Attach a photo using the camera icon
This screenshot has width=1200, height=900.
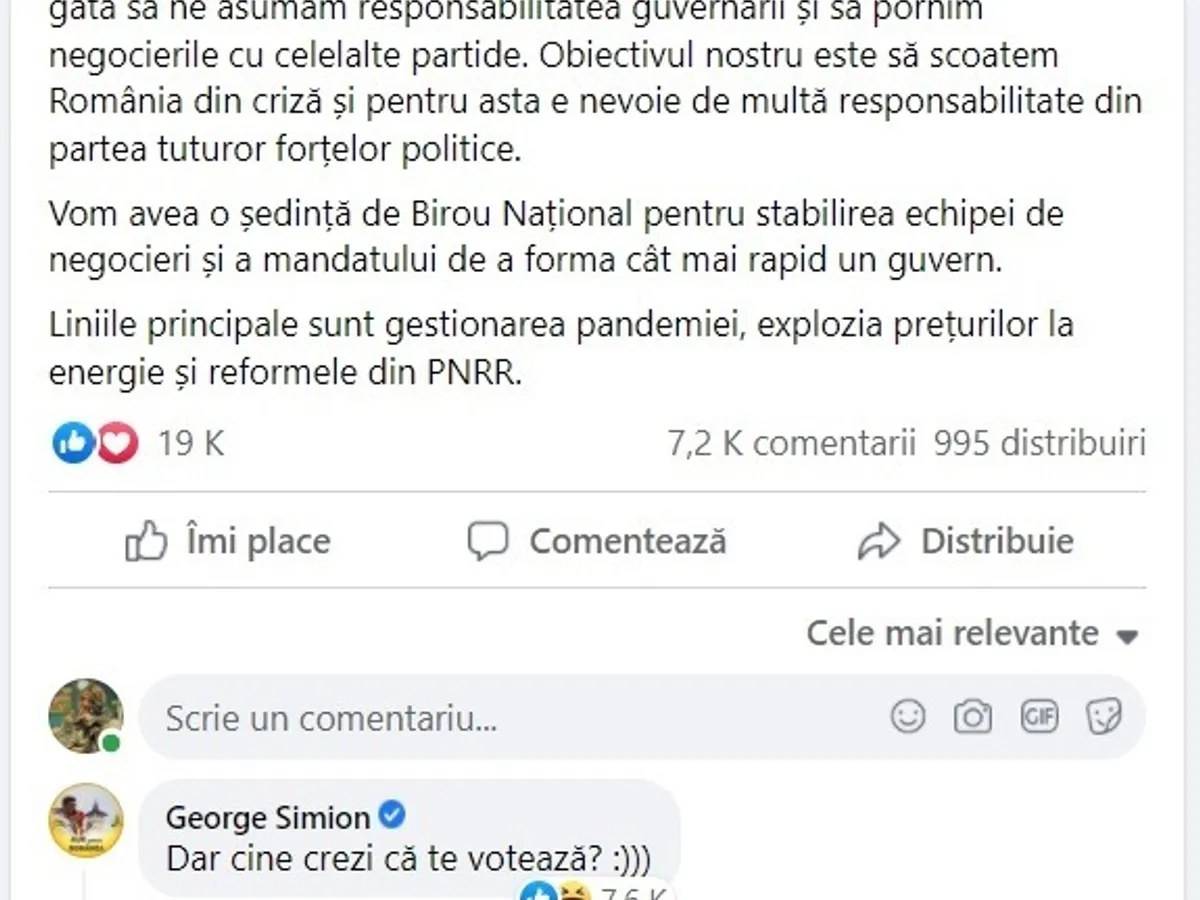(972, 716)
